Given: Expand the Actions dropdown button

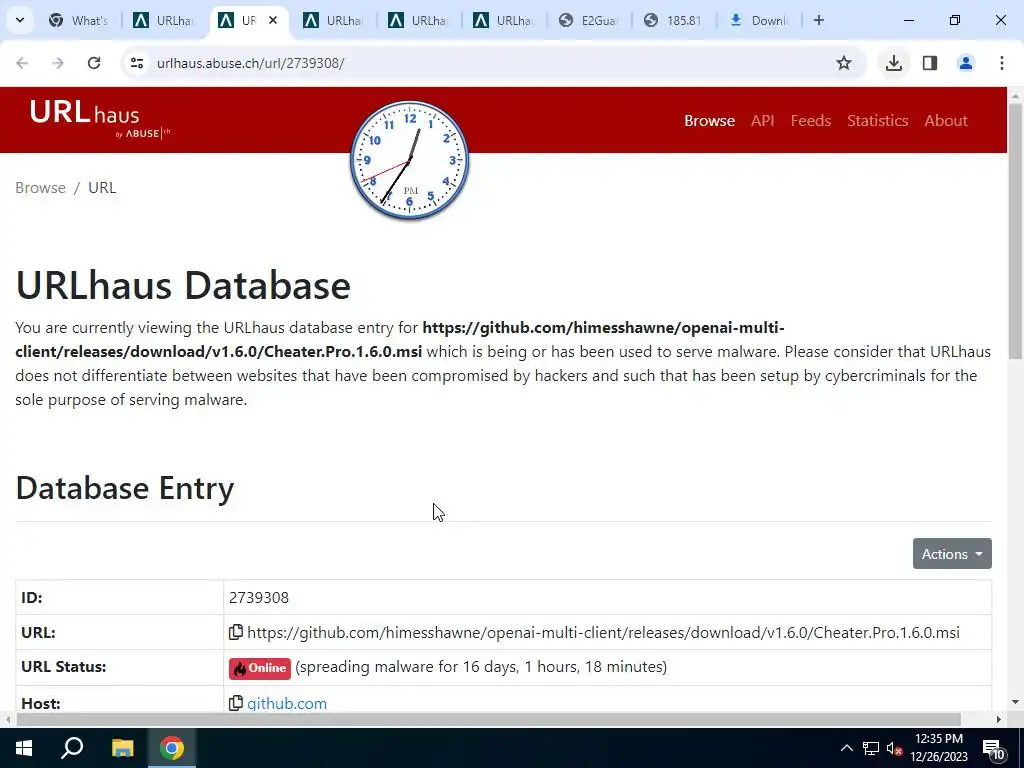Looking at the screenshot, I should click(952, 554).
